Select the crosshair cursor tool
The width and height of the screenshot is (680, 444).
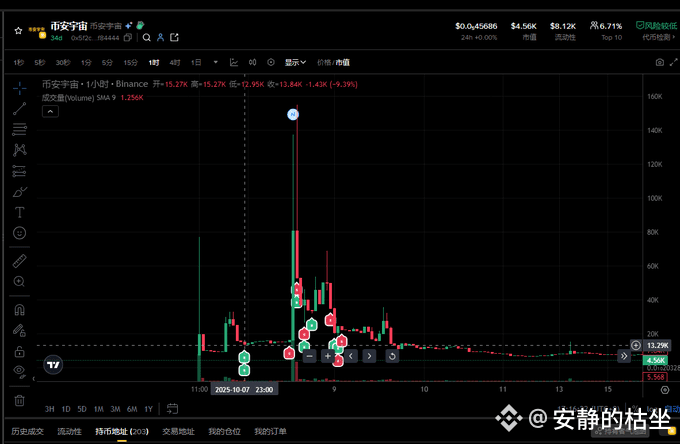tap(20, 88)
